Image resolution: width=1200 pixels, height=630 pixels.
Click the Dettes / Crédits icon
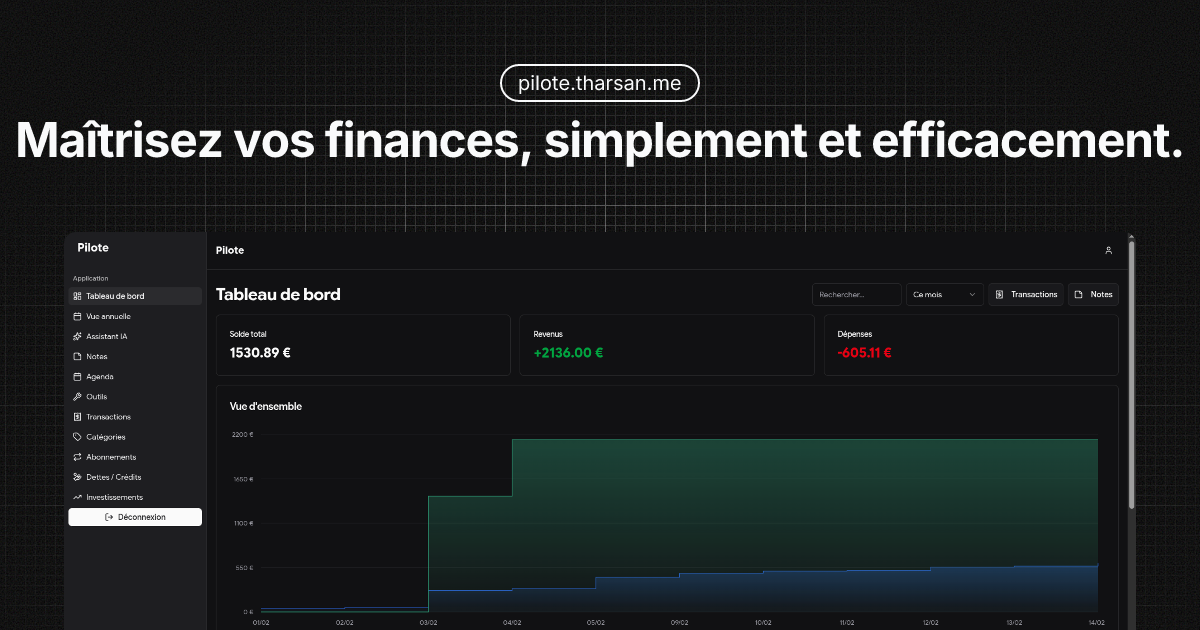pyautogui.click(x=77, y=477)
